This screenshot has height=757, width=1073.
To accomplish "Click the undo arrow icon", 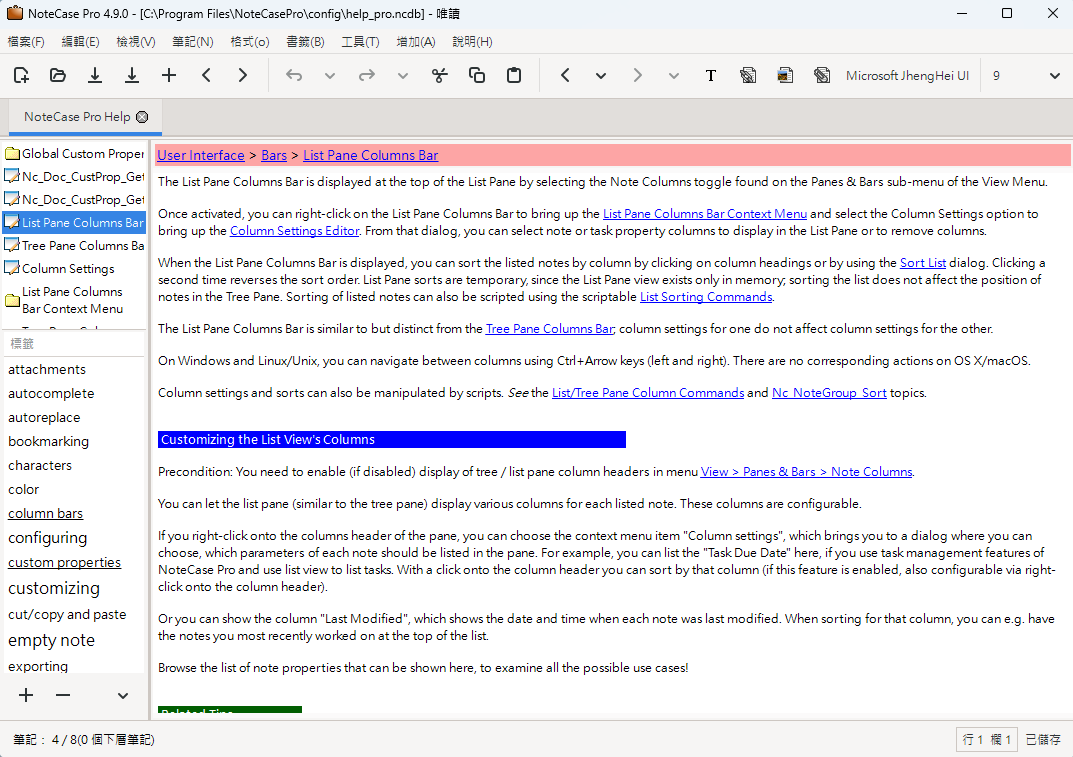I will coord(294,75).
